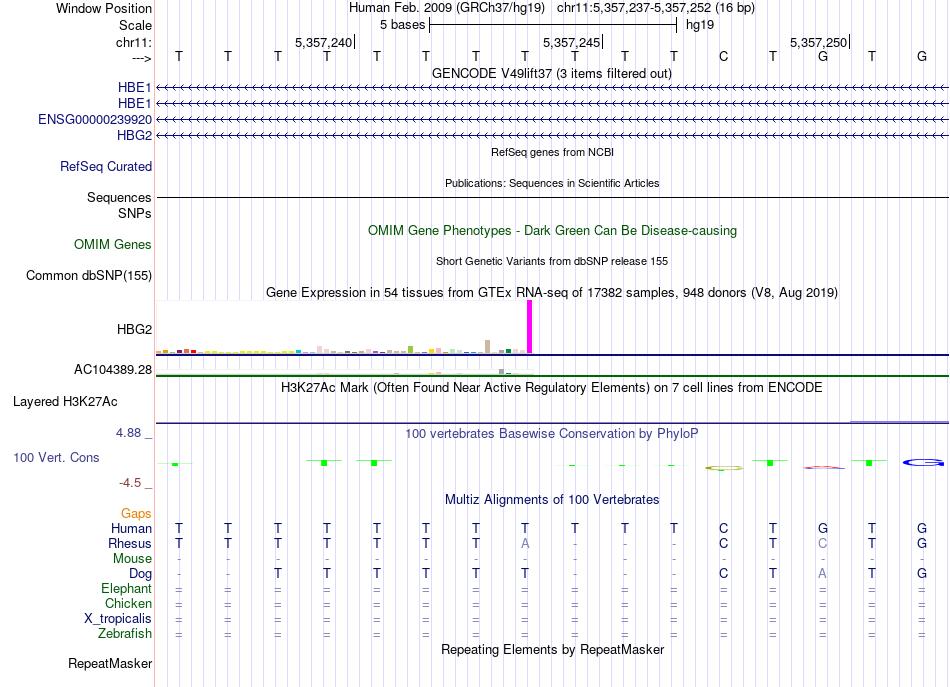Open the RefSeq Curated track label
The height and width of the screenshot is (687, 950).
pos(106,166)
